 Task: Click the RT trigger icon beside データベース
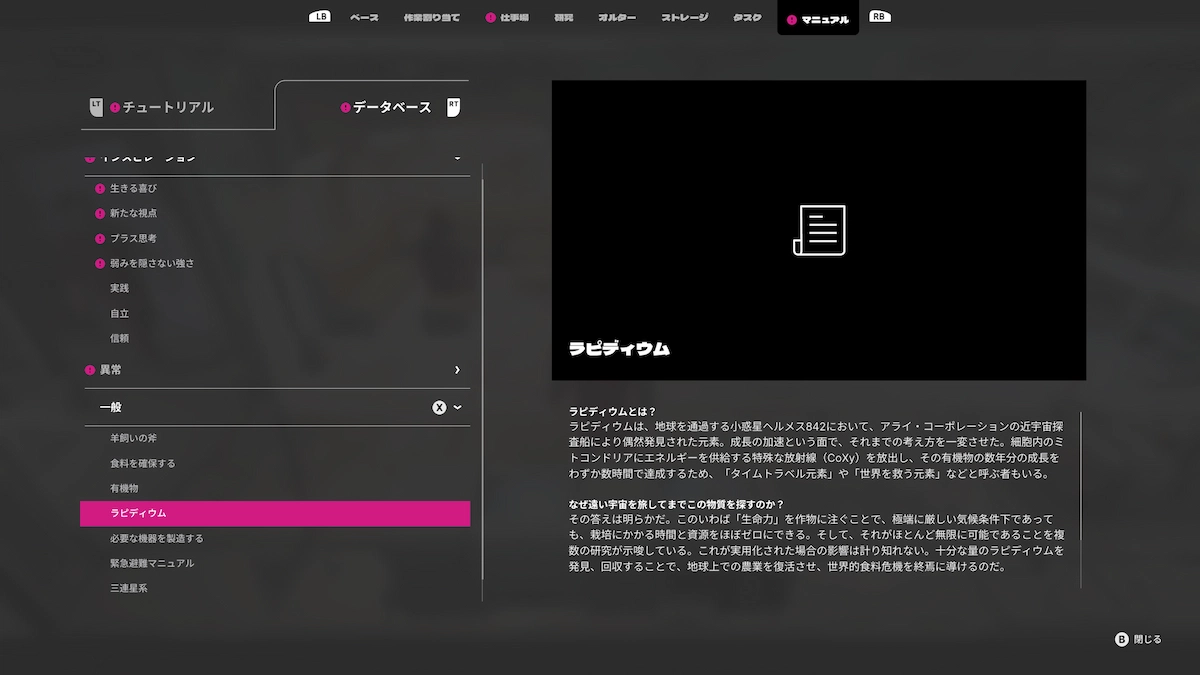click(454, 106)
